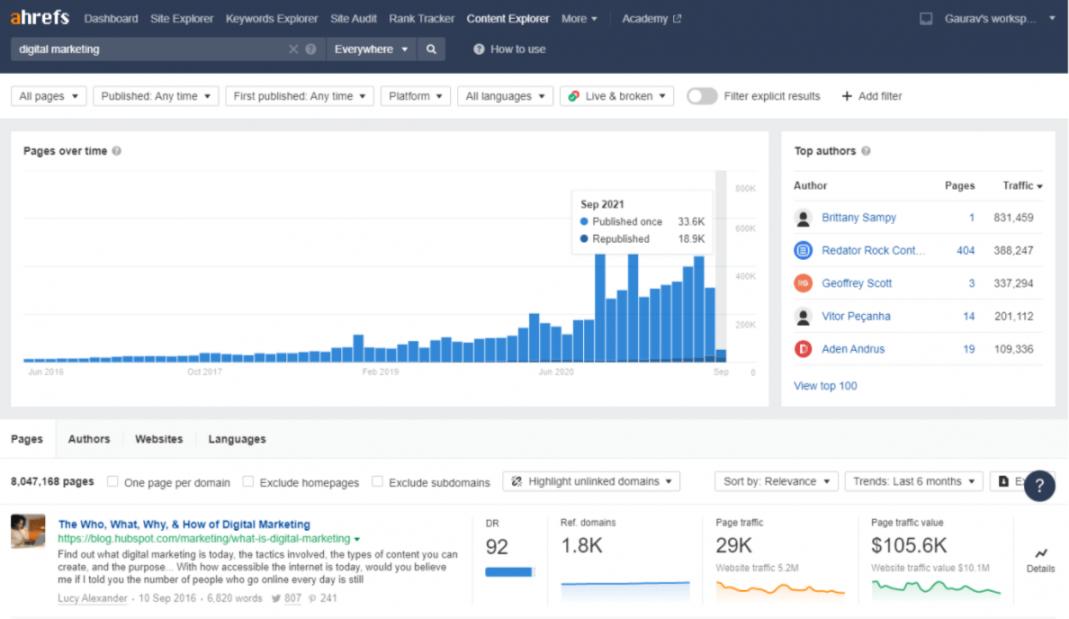1069x619 pixels.
Task: Open the Published: Any time dropdown
Action: [156, 96]
